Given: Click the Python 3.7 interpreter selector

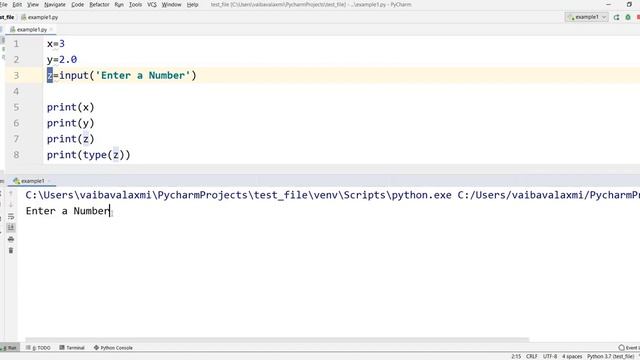Looking at the screenshot, I should click(x=611, y=356).
